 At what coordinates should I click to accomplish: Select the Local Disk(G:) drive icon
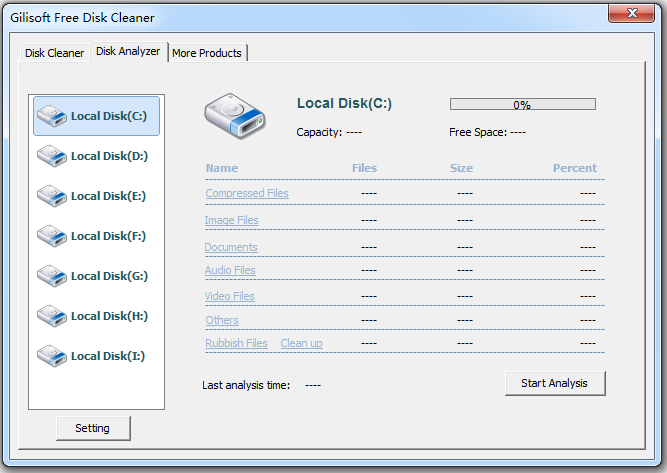[x=51, y=276]
